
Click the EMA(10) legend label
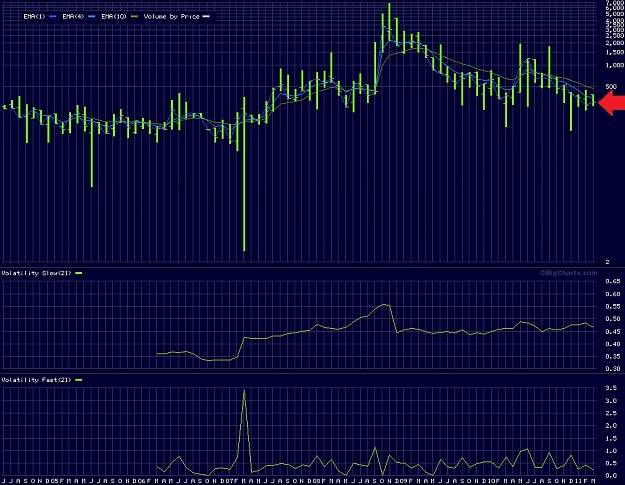(114, 16)
